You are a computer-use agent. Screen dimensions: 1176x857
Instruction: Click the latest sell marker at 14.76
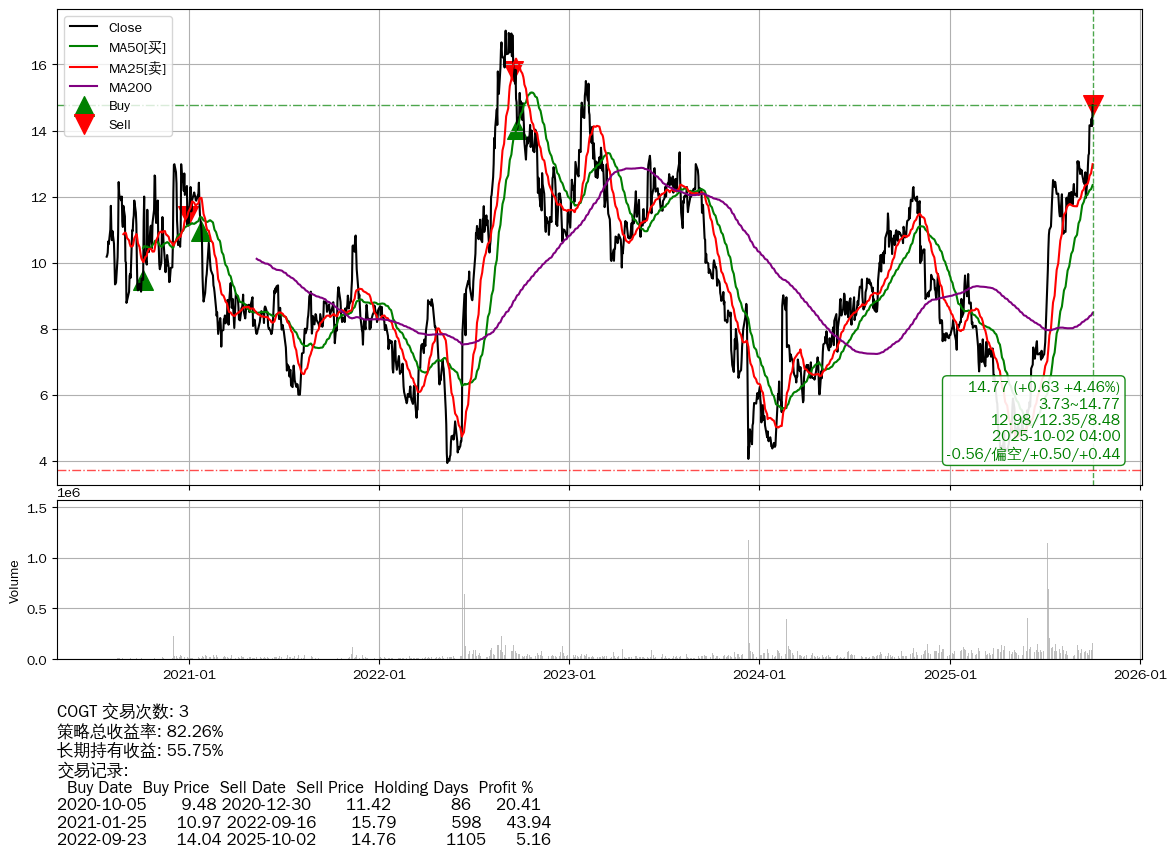1093,105
